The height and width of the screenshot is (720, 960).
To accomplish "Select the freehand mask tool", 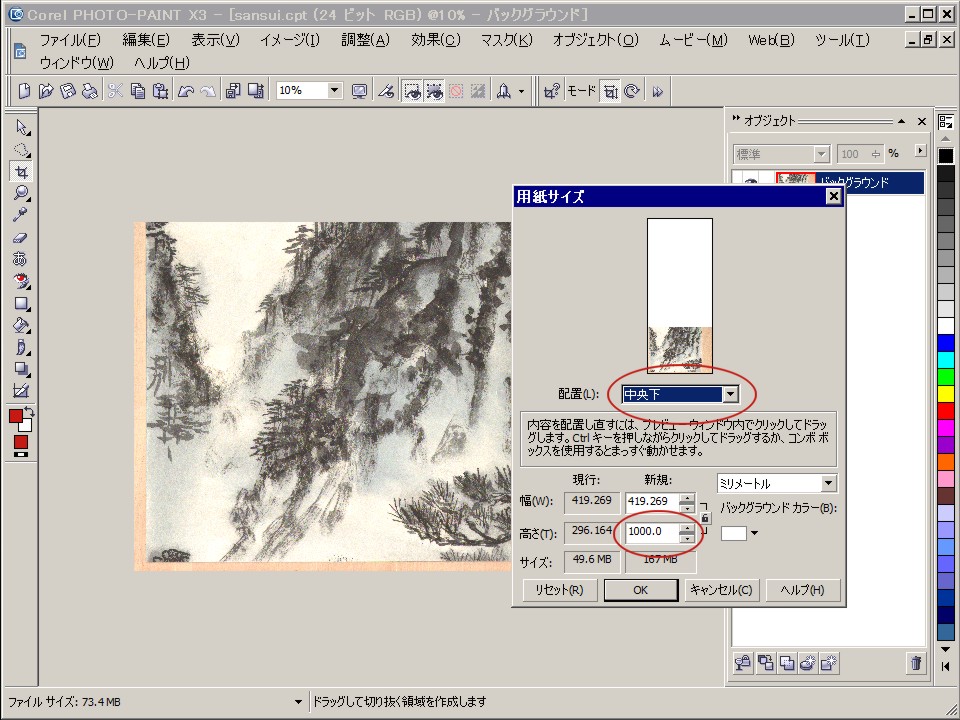I will [21, 149].
